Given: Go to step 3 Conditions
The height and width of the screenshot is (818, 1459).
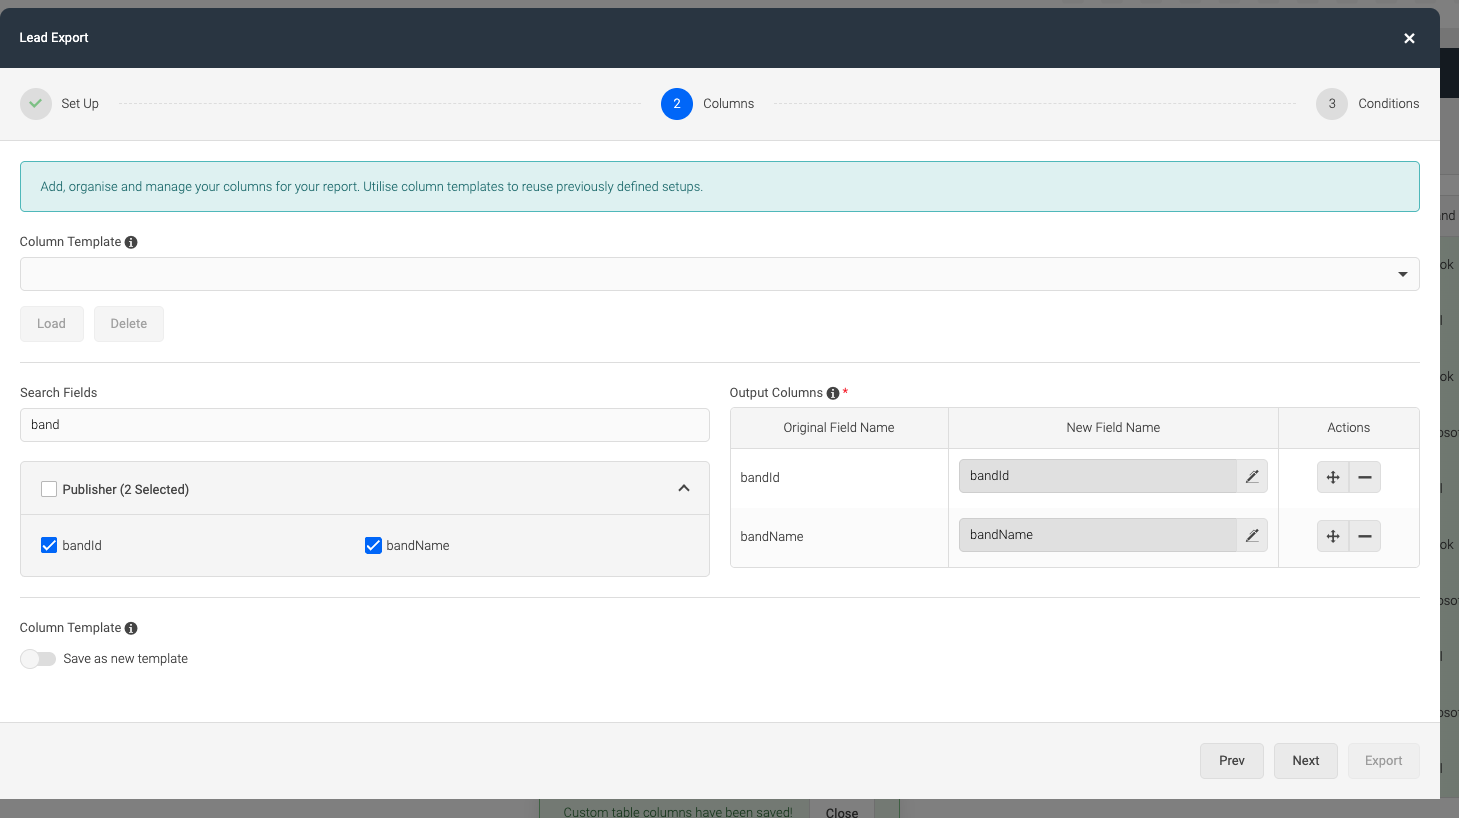Looking at the screenshot, I should coord(1332,104).
